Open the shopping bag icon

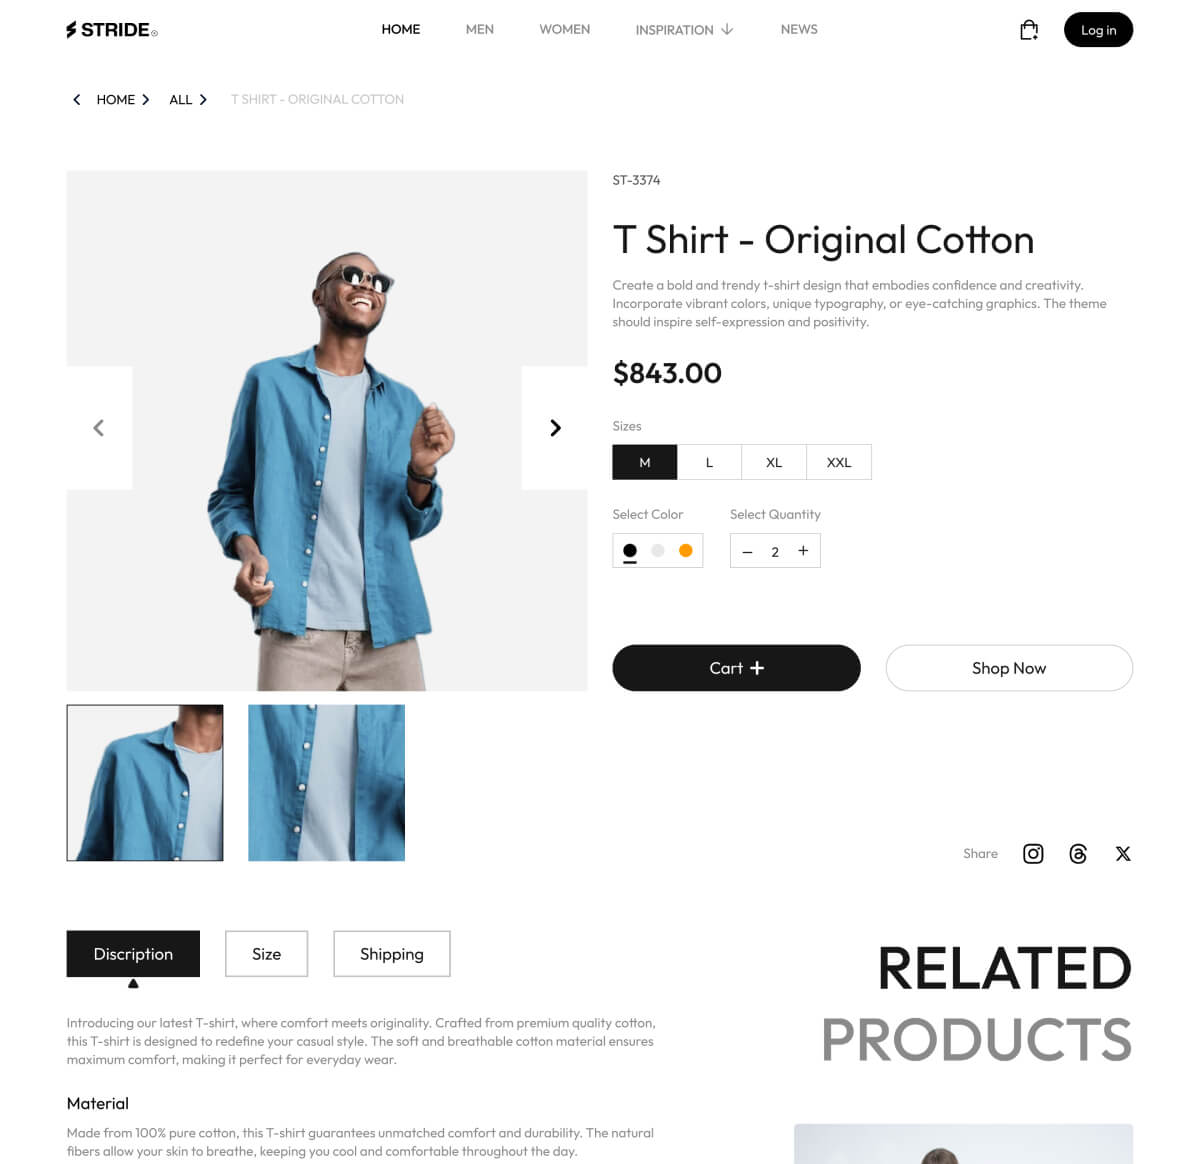(x=1028, y=30)
